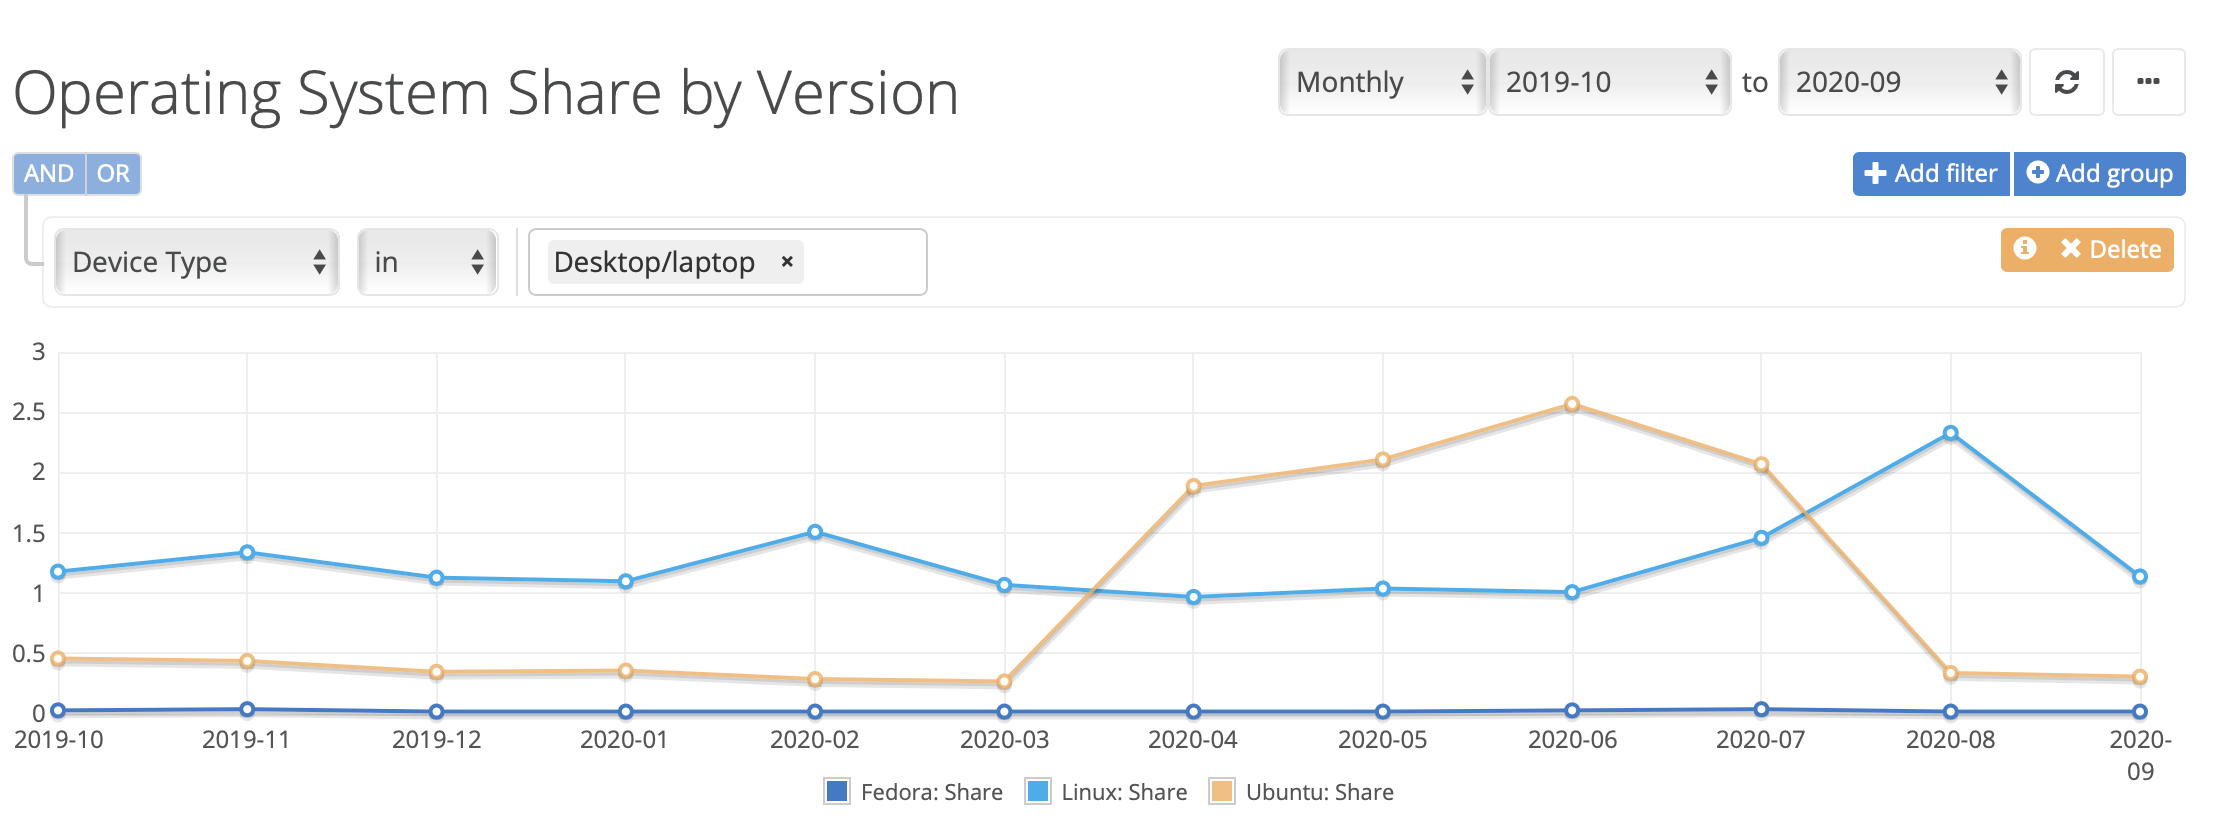The width and height of the screenshot is (2214, 826).
Task: Click the refresh chart icon
Action: (2067, 82)
